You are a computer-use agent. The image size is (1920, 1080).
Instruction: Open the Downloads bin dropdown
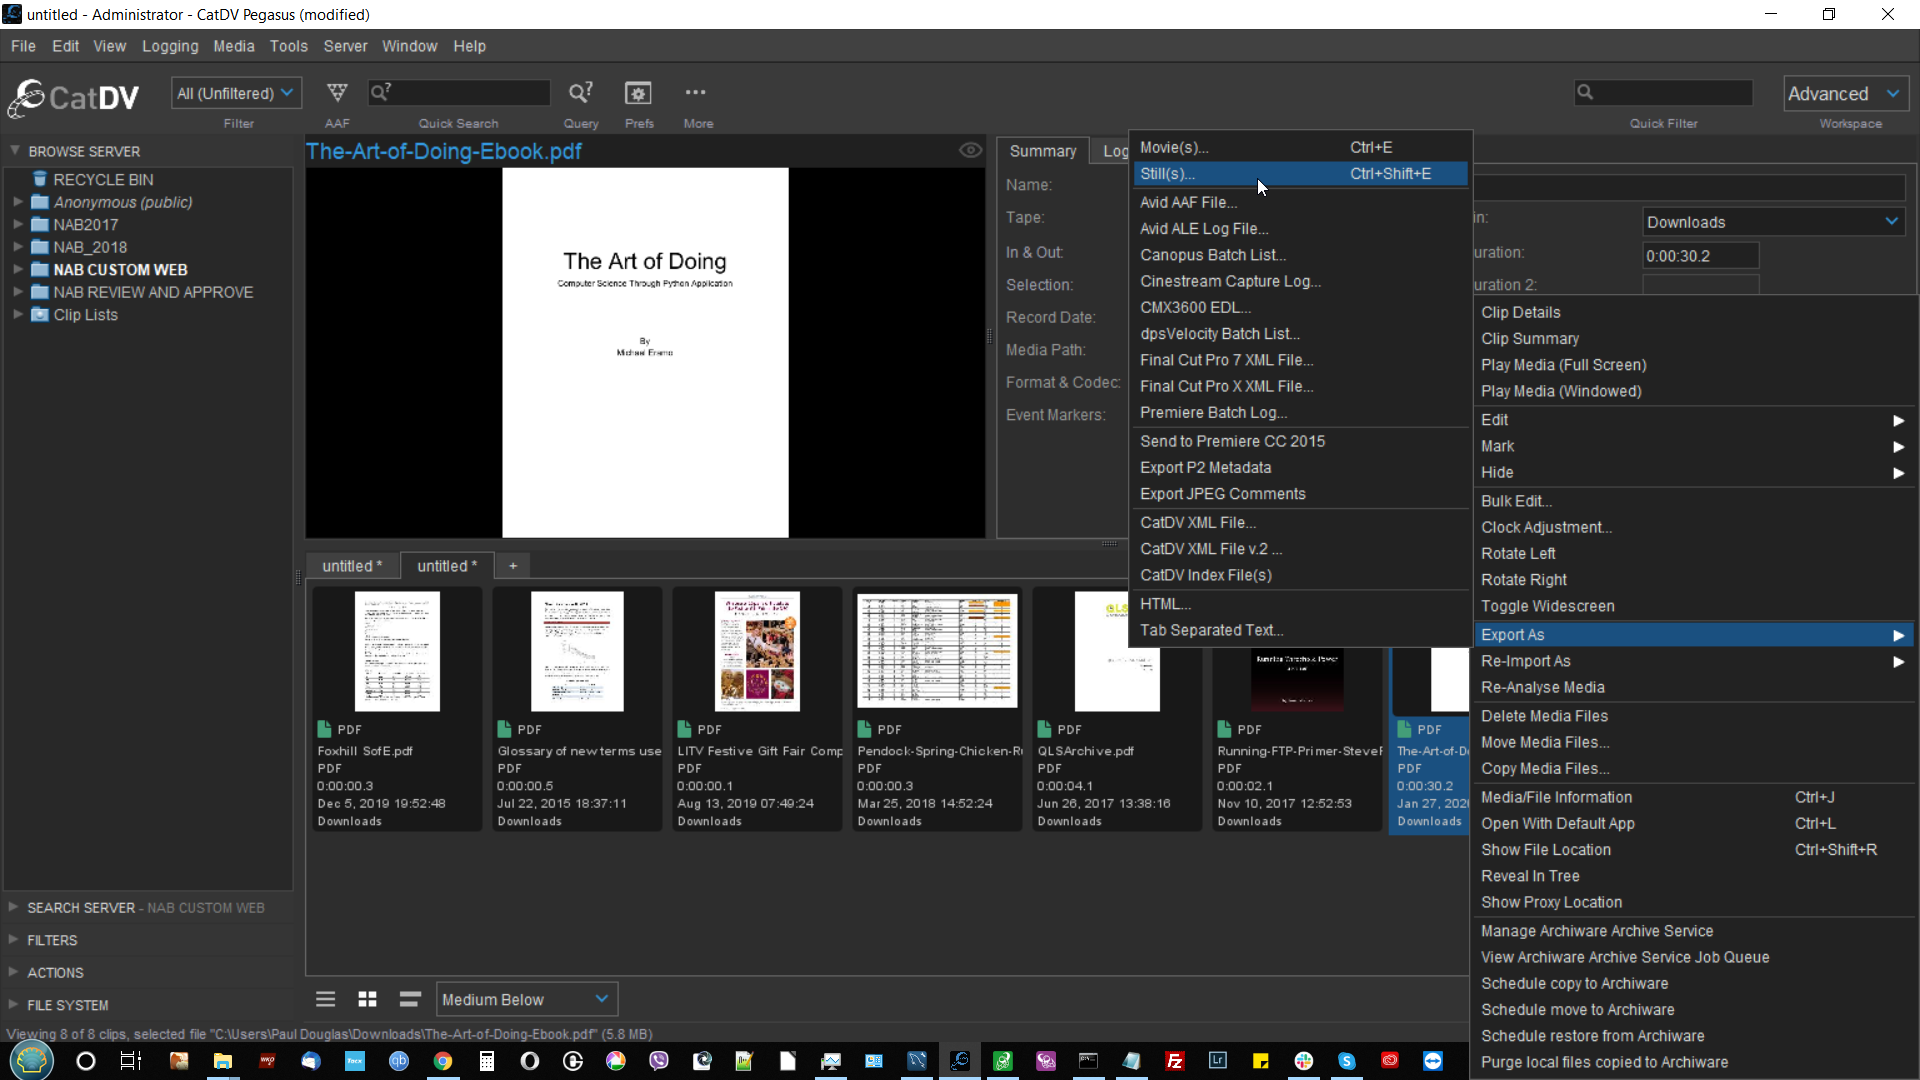(1772, 222)
